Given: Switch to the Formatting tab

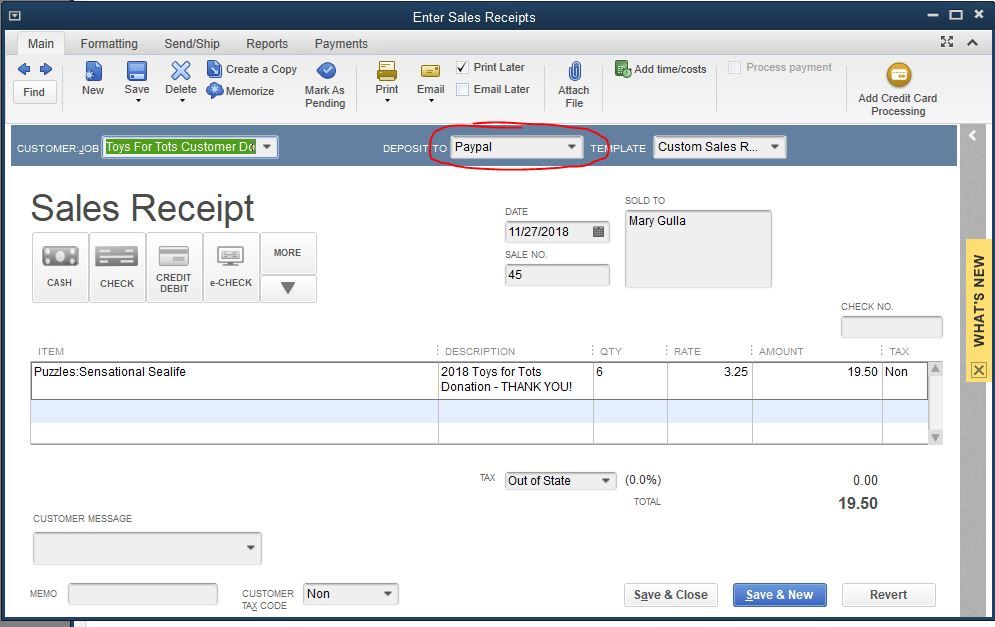Looking at the screenshot, I should click(109, 43).
